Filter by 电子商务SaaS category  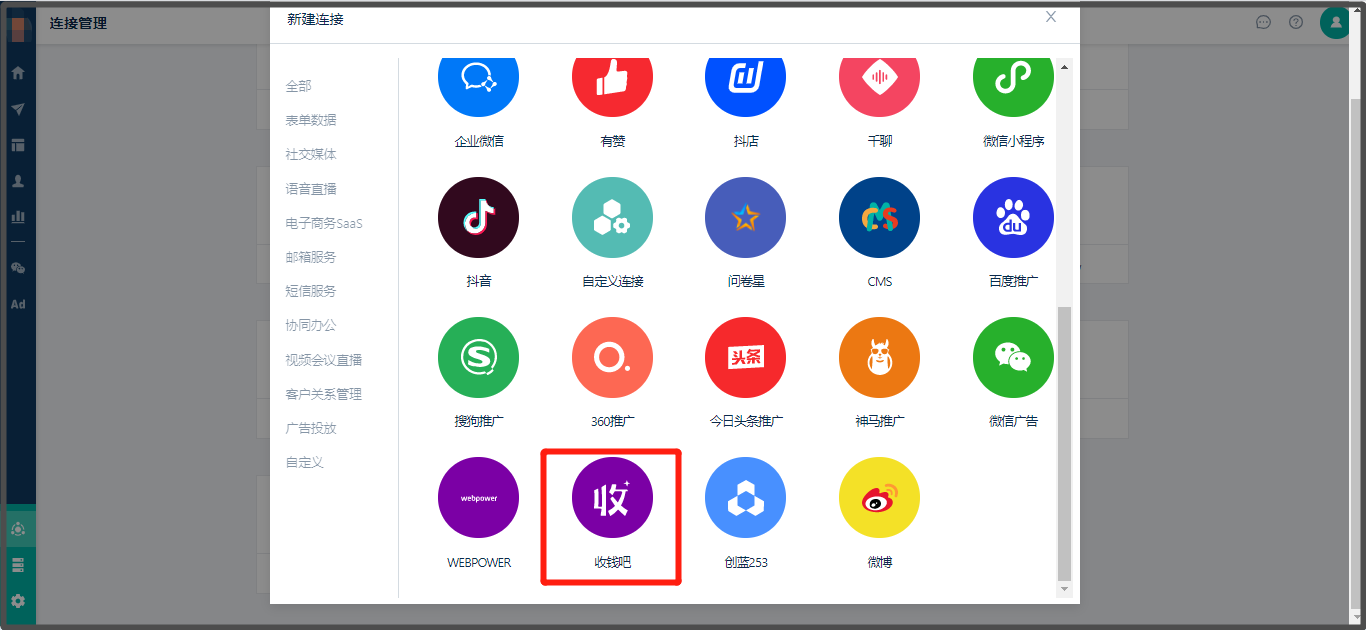pos(324,223)
